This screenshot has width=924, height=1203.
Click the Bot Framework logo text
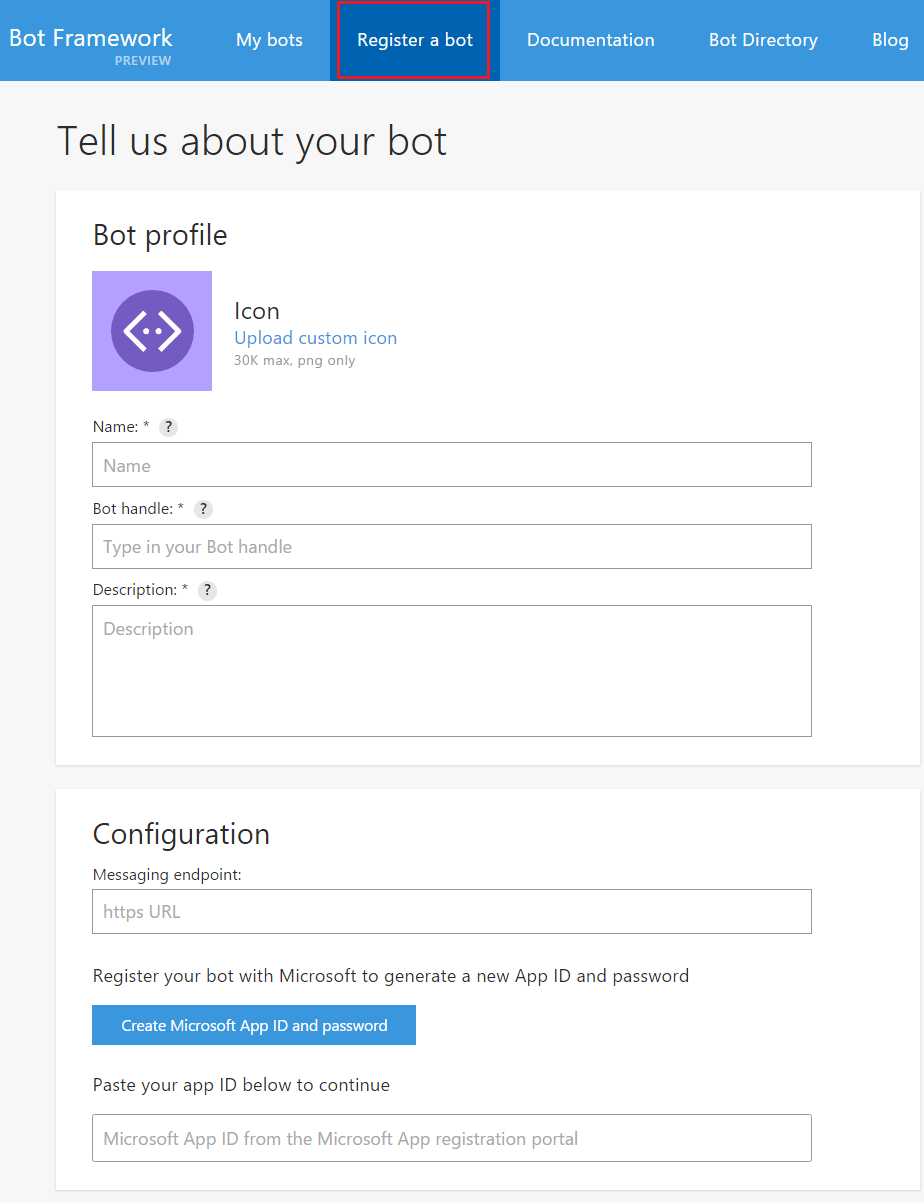91,38
